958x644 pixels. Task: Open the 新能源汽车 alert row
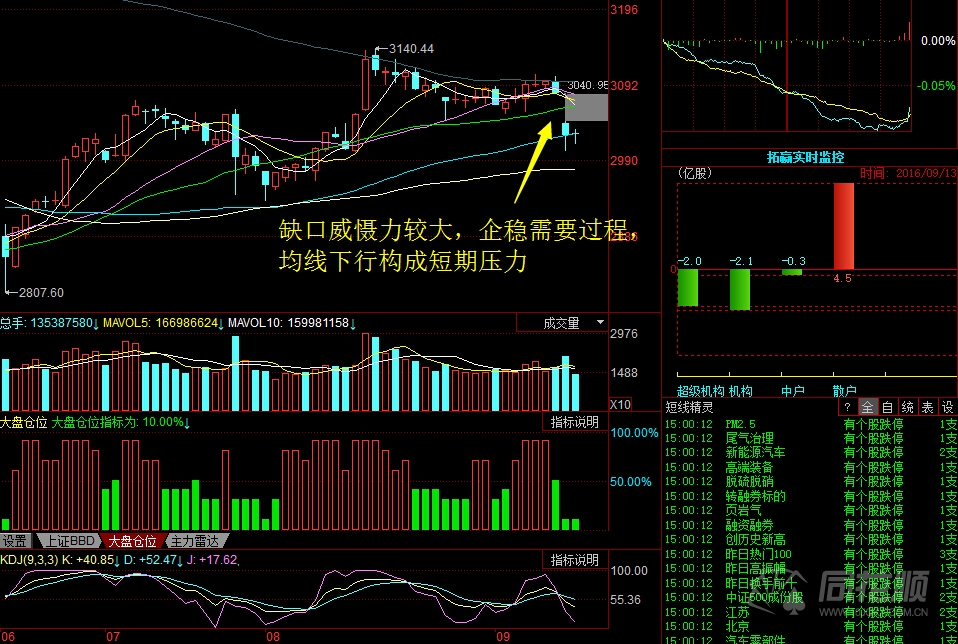coord(755,452)
